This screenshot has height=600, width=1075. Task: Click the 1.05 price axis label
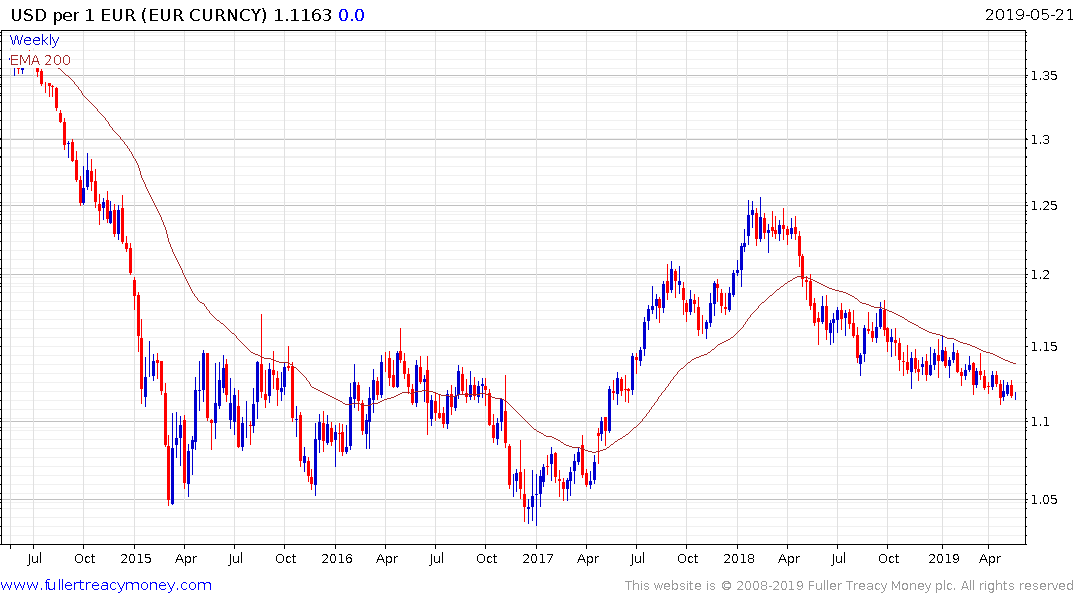click(1044, 500)
